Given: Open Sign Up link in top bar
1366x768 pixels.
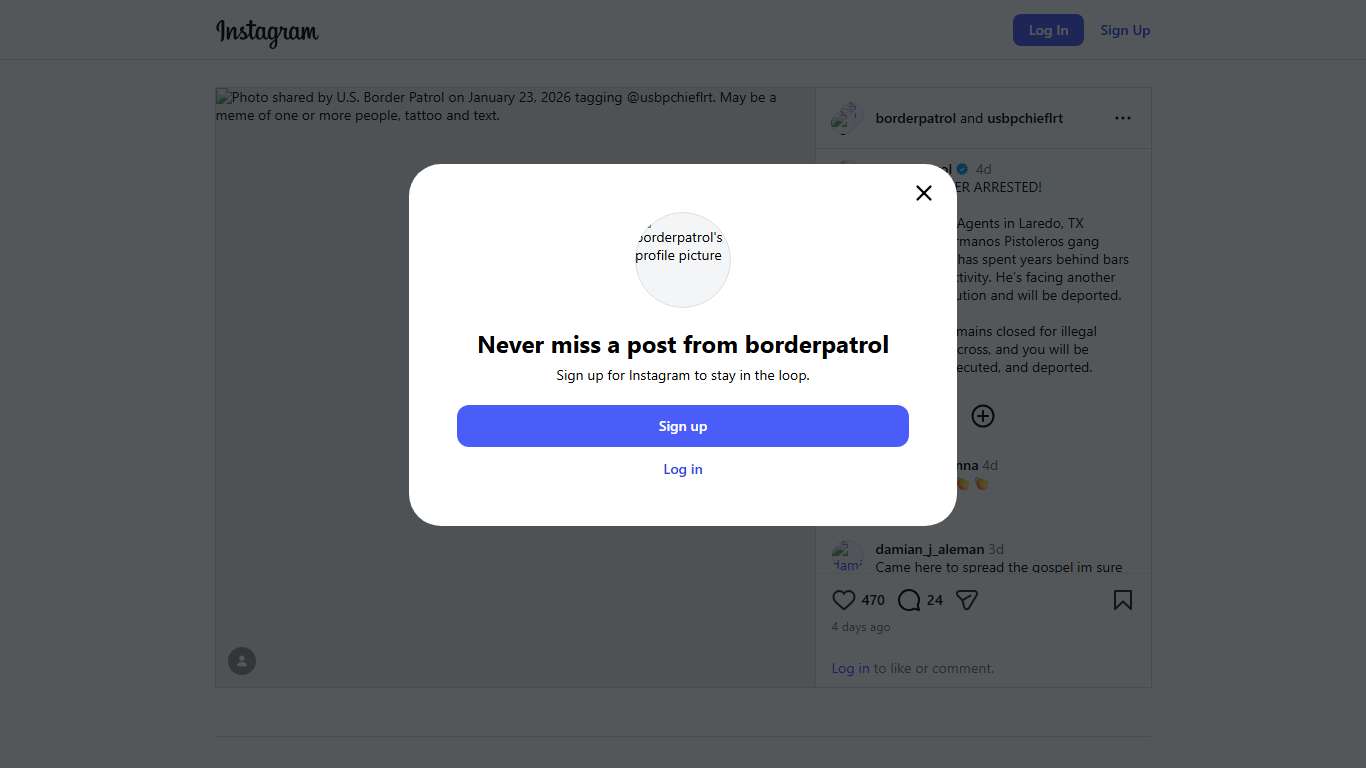Looking at the screenshot, I should 1125,30.
